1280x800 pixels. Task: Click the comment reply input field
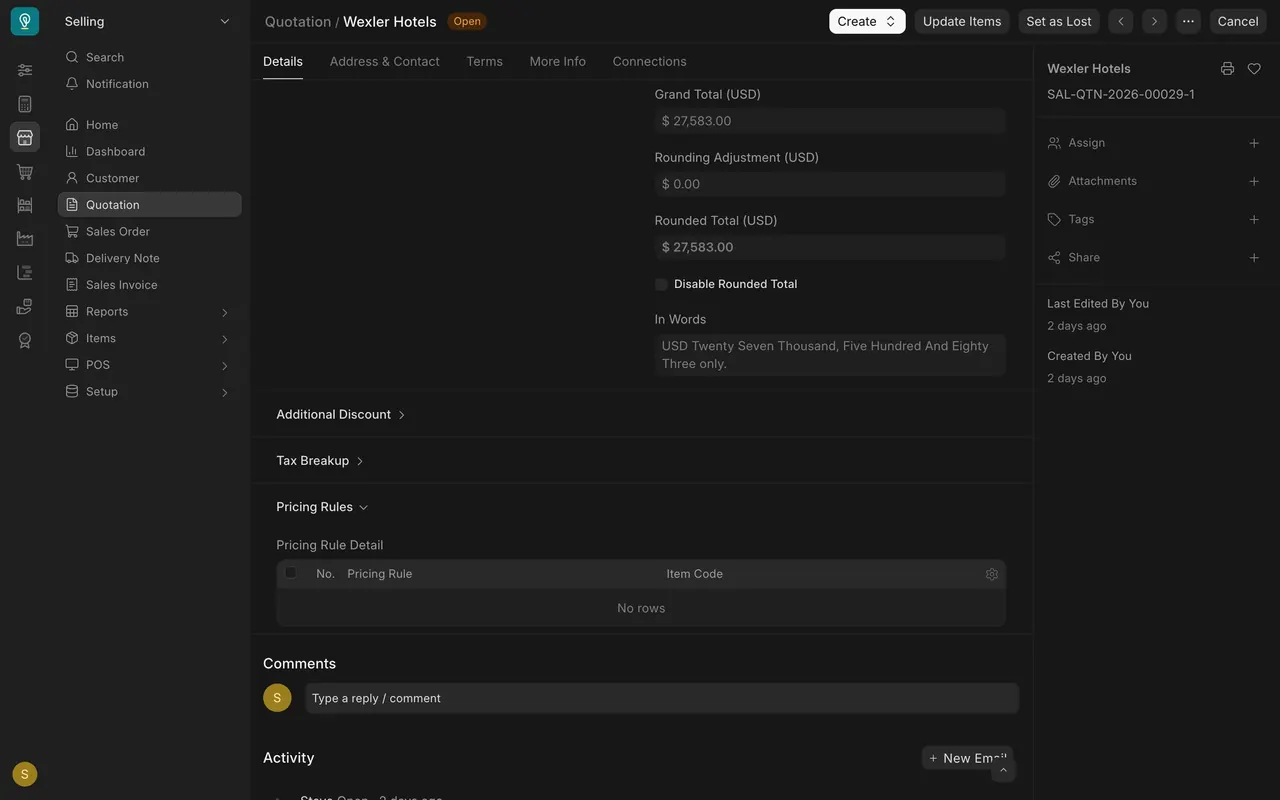[x=662, y=698]
